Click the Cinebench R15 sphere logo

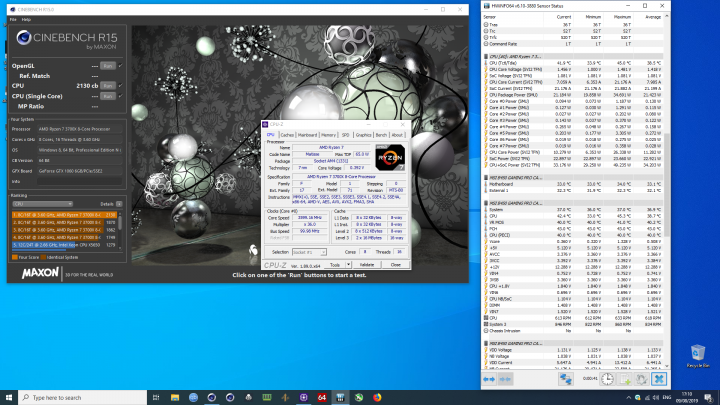pyautogui.click(x=23, y=38)
